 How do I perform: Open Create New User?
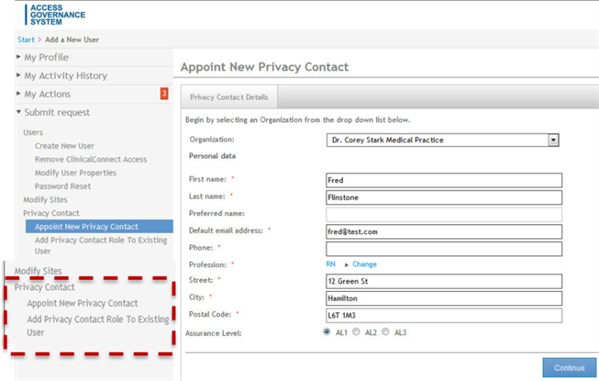point(65,146)
